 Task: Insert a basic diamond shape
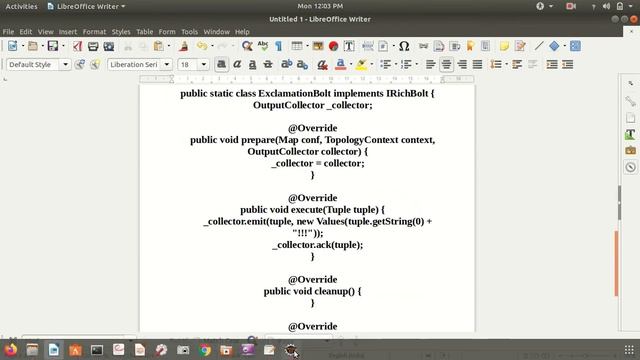coord(554,46)
